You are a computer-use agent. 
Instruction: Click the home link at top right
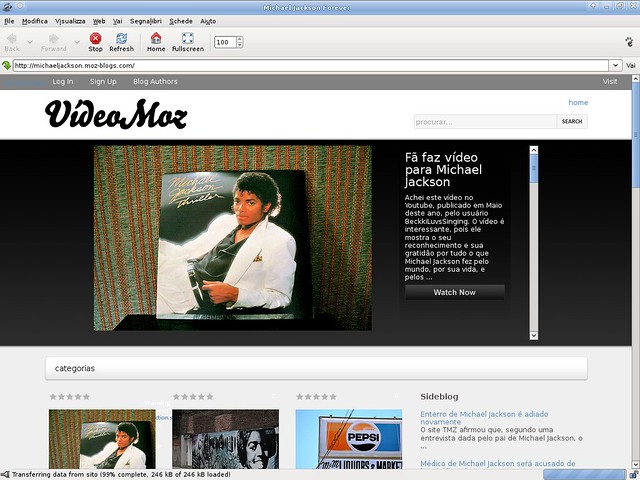pos(578,102)
